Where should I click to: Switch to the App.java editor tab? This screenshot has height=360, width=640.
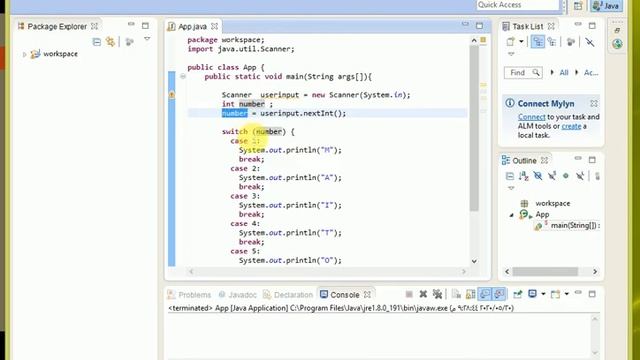[192, 27]
